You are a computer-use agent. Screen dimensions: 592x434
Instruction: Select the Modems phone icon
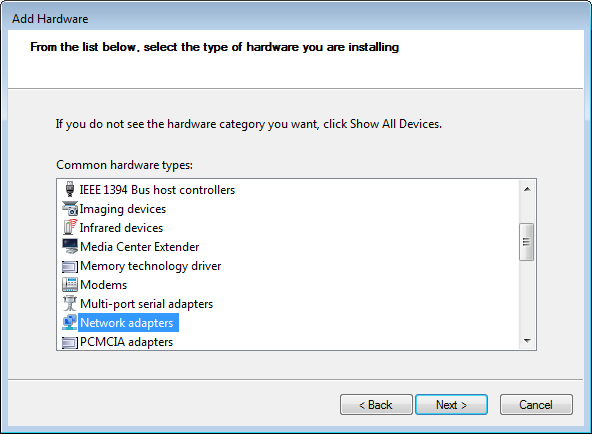coord(70,285)
